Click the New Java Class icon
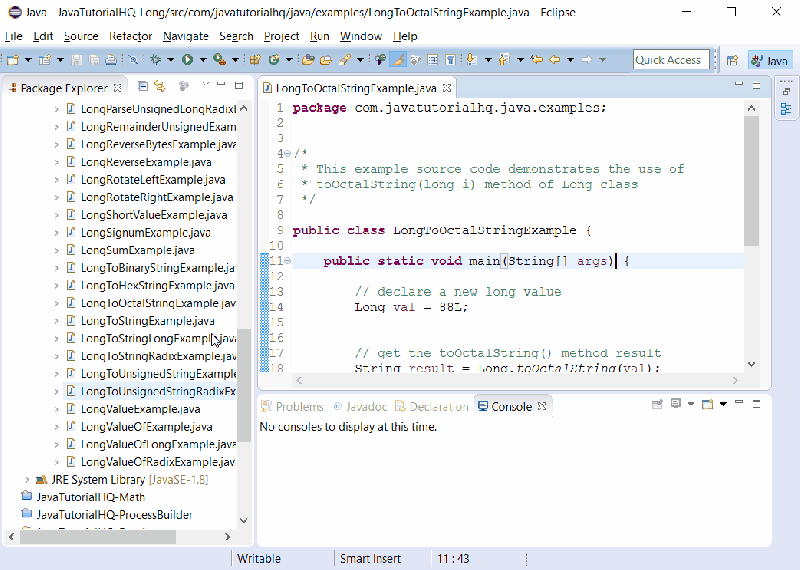Viewport: 800px width, 570px height. (x=274, y=60)
